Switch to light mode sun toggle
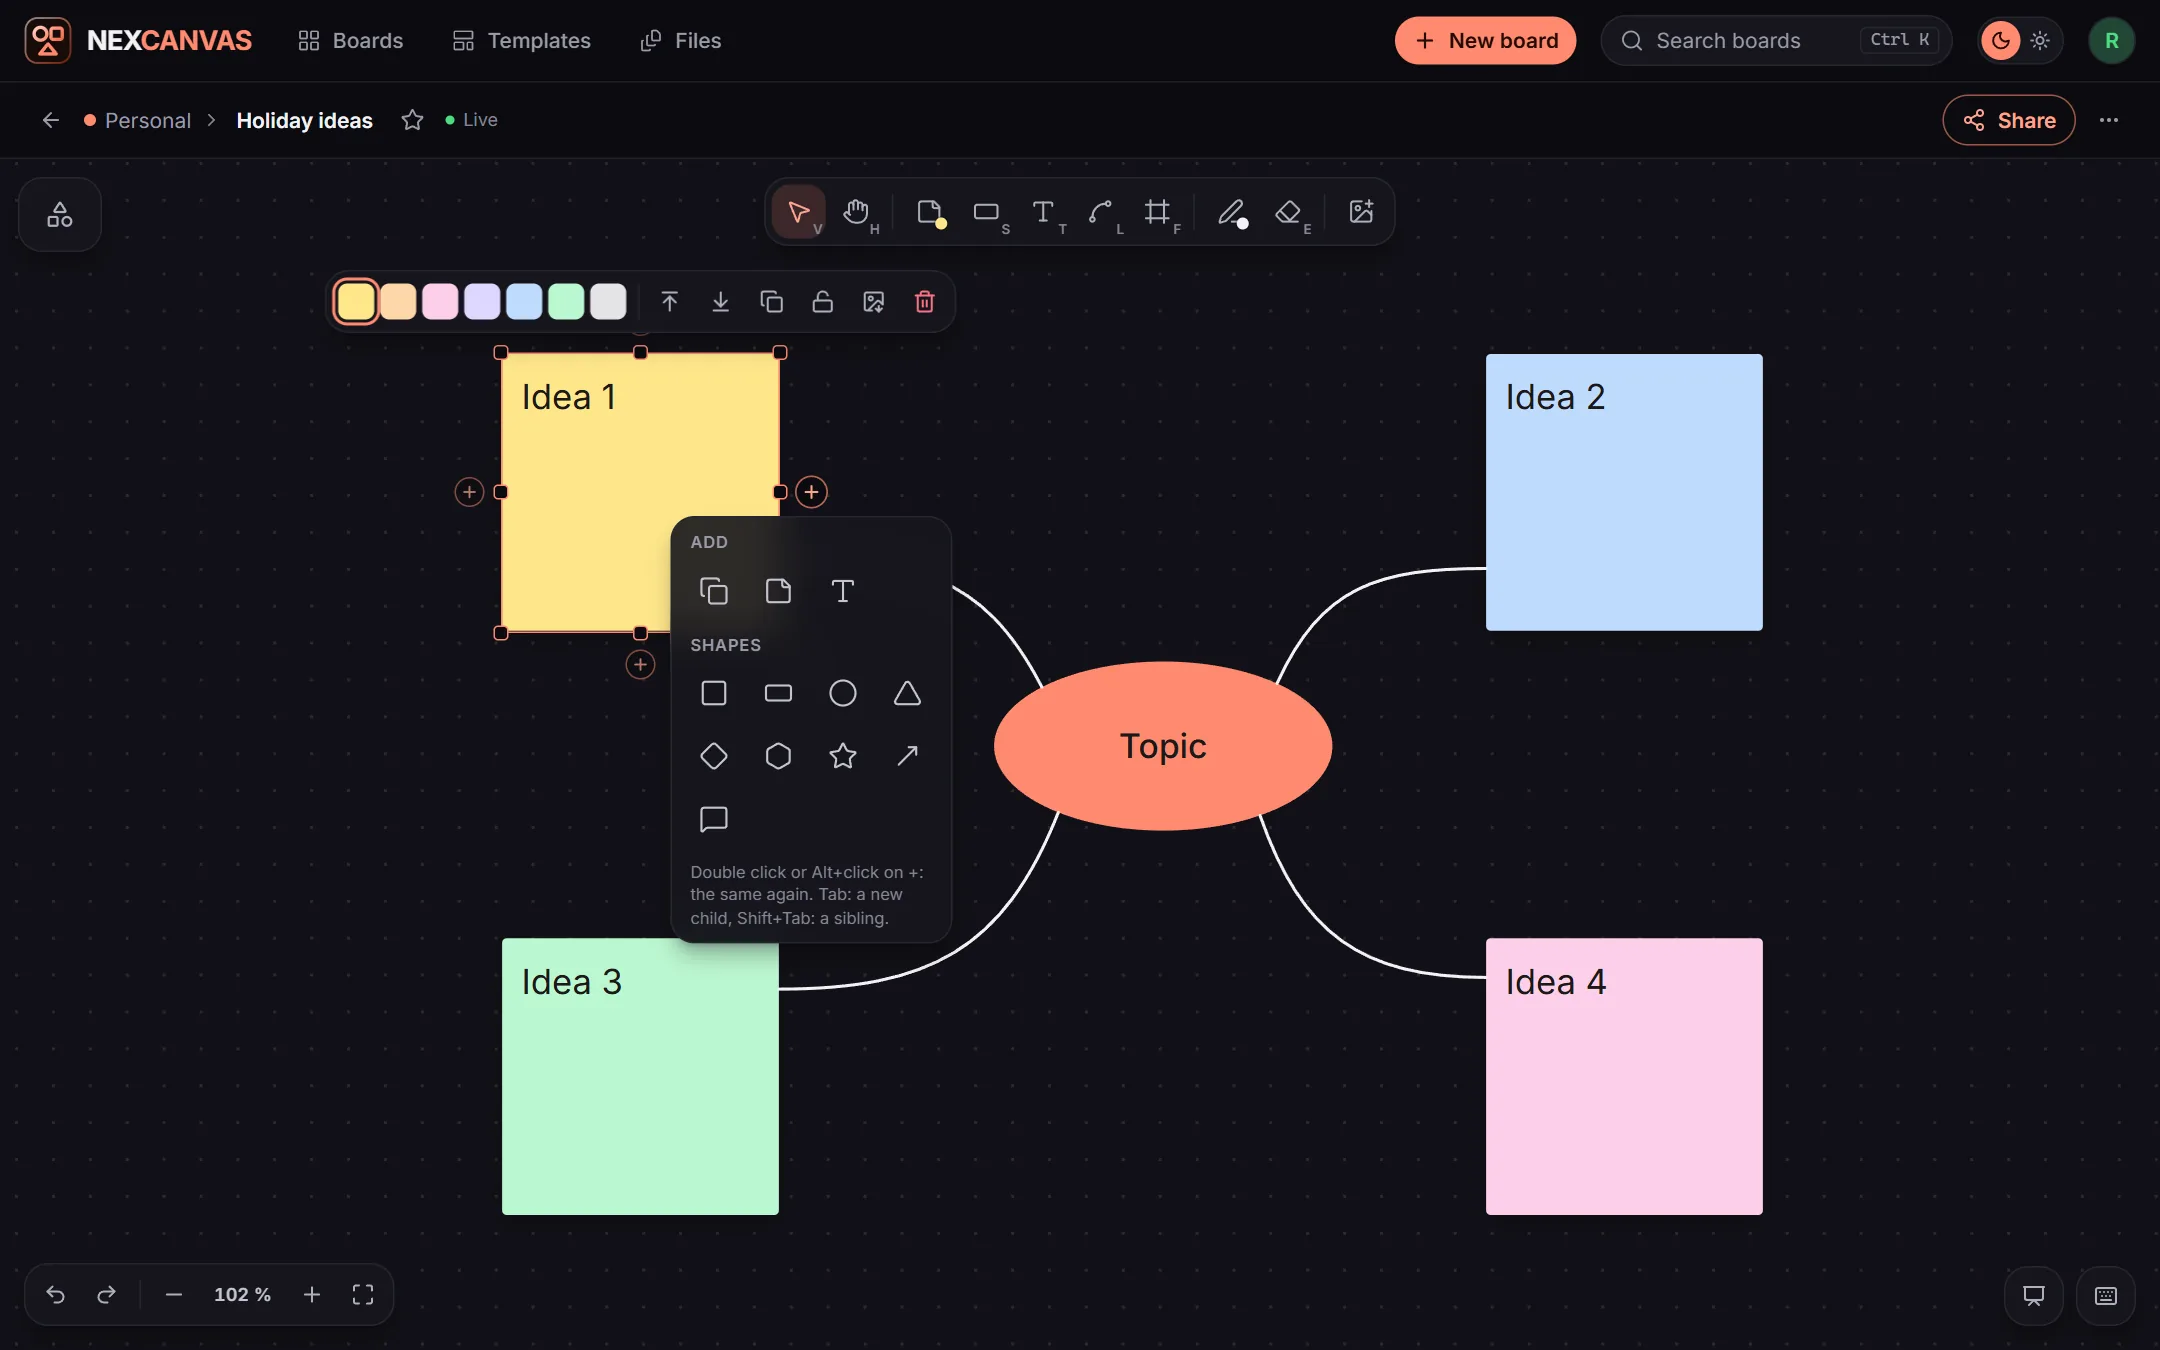This screenshot has height=1350, width=2160. tap(2041, 41)
